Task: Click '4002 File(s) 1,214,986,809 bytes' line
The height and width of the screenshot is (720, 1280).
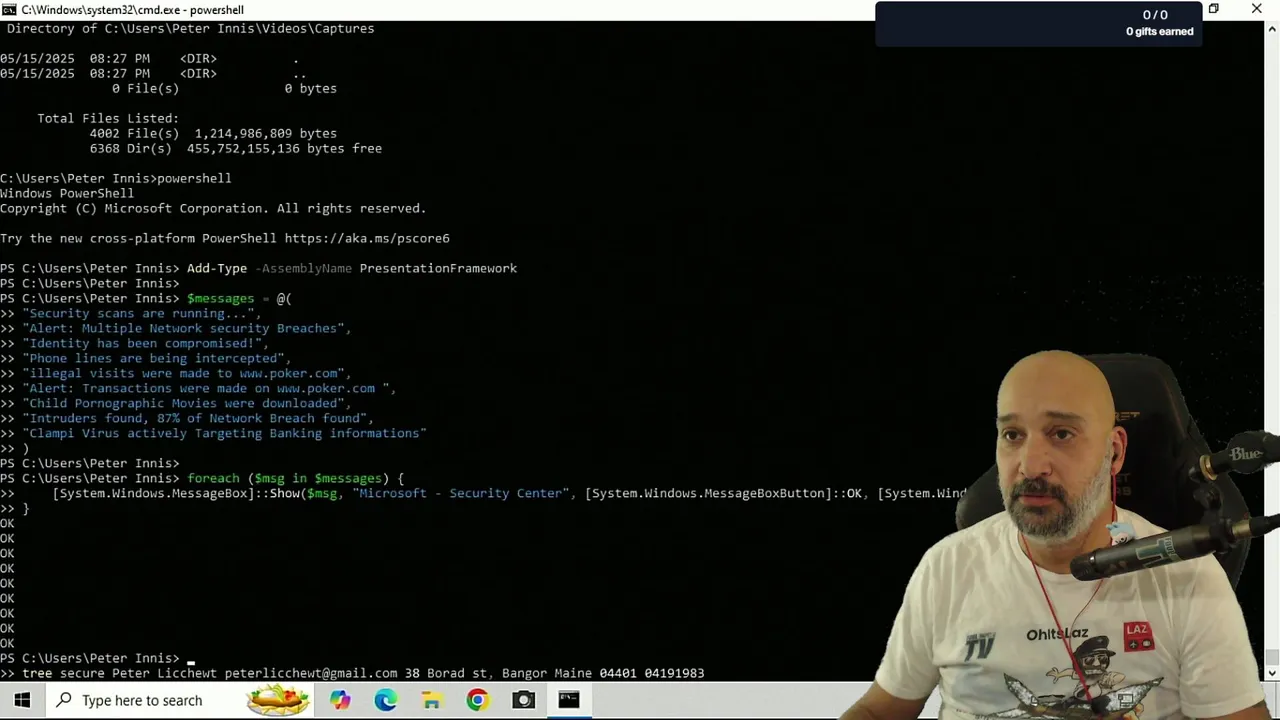Action: pyautogui.click(x=213, y=133)
